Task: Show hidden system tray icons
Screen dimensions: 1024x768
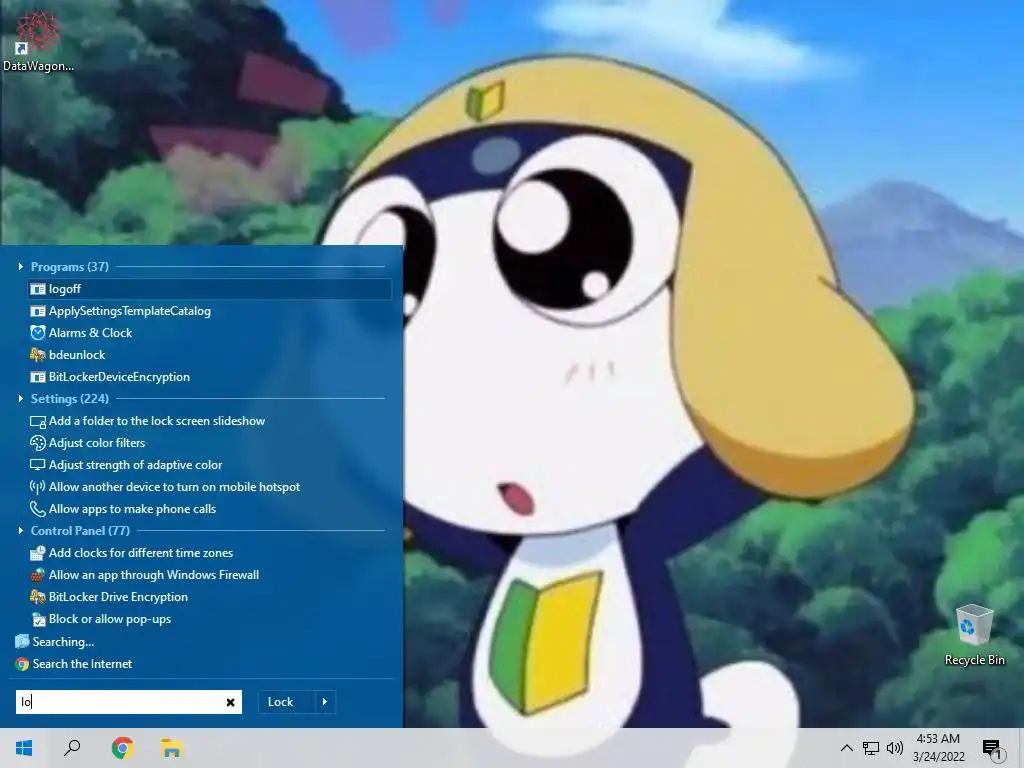Action: click(x=846, y=748)
